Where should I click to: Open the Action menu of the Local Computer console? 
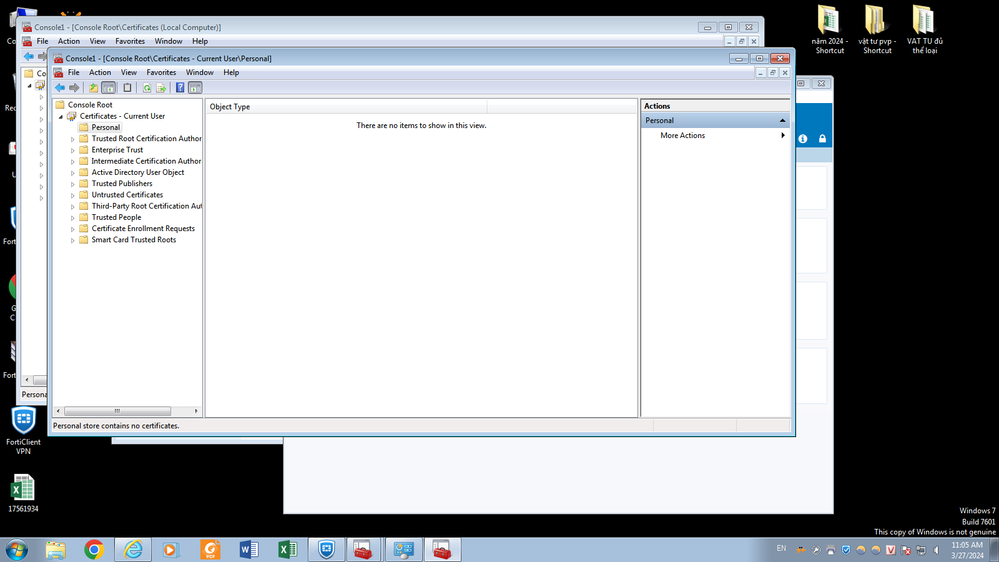click(x=69, y=41)
